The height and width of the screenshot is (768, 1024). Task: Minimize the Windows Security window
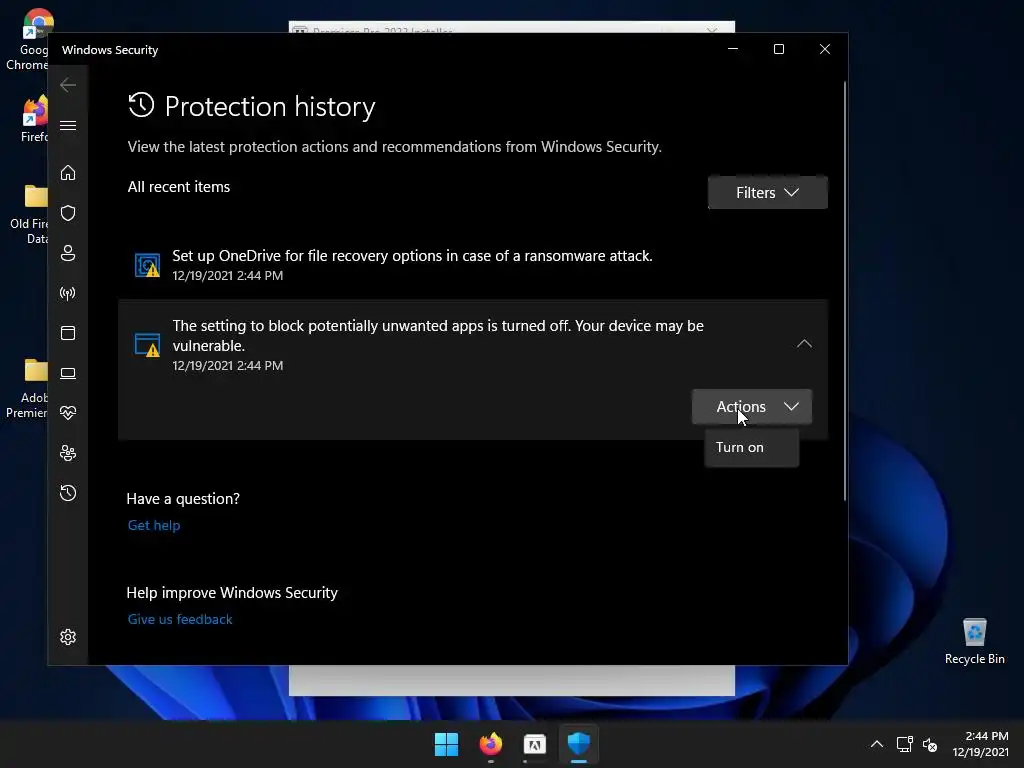point(733,49)
